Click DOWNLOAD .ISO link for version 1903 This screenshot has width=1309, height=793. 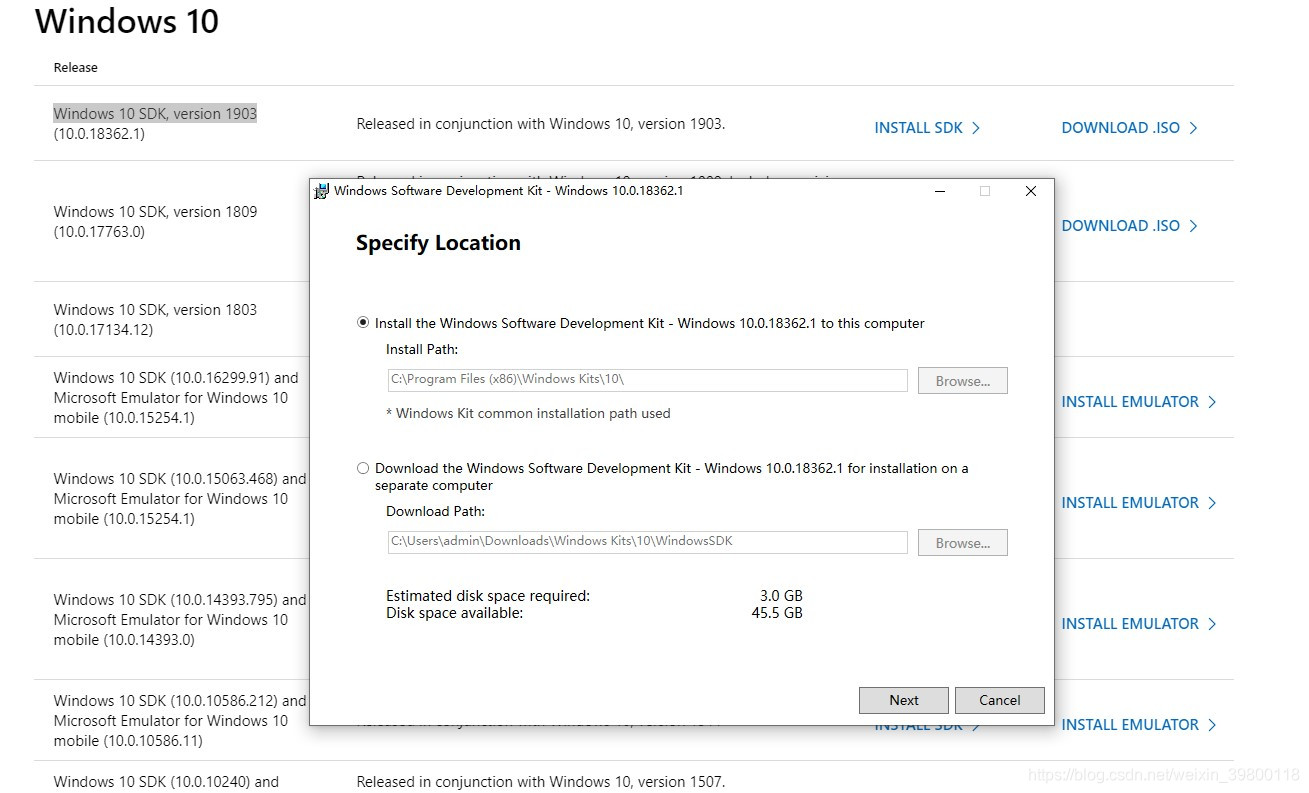[x=1129, y=128]
